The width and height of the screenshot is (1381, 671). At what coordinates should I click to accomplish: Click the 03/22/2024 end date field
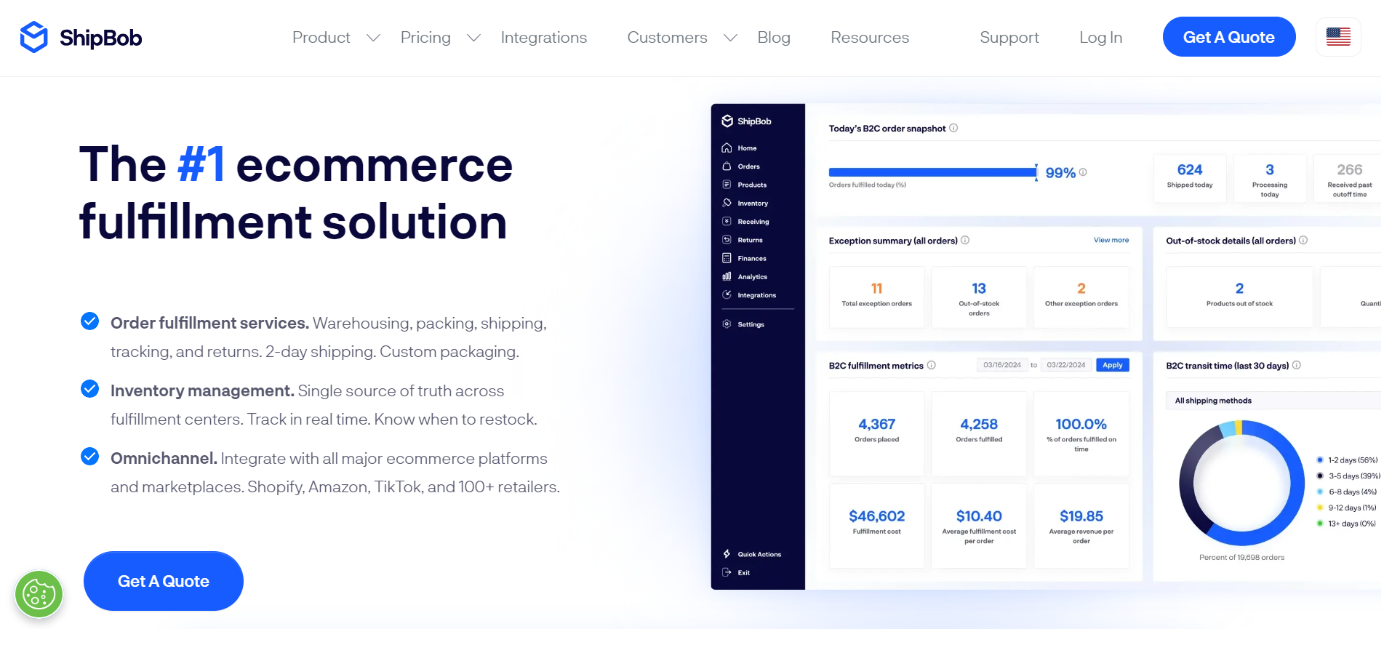[1066, 365]
